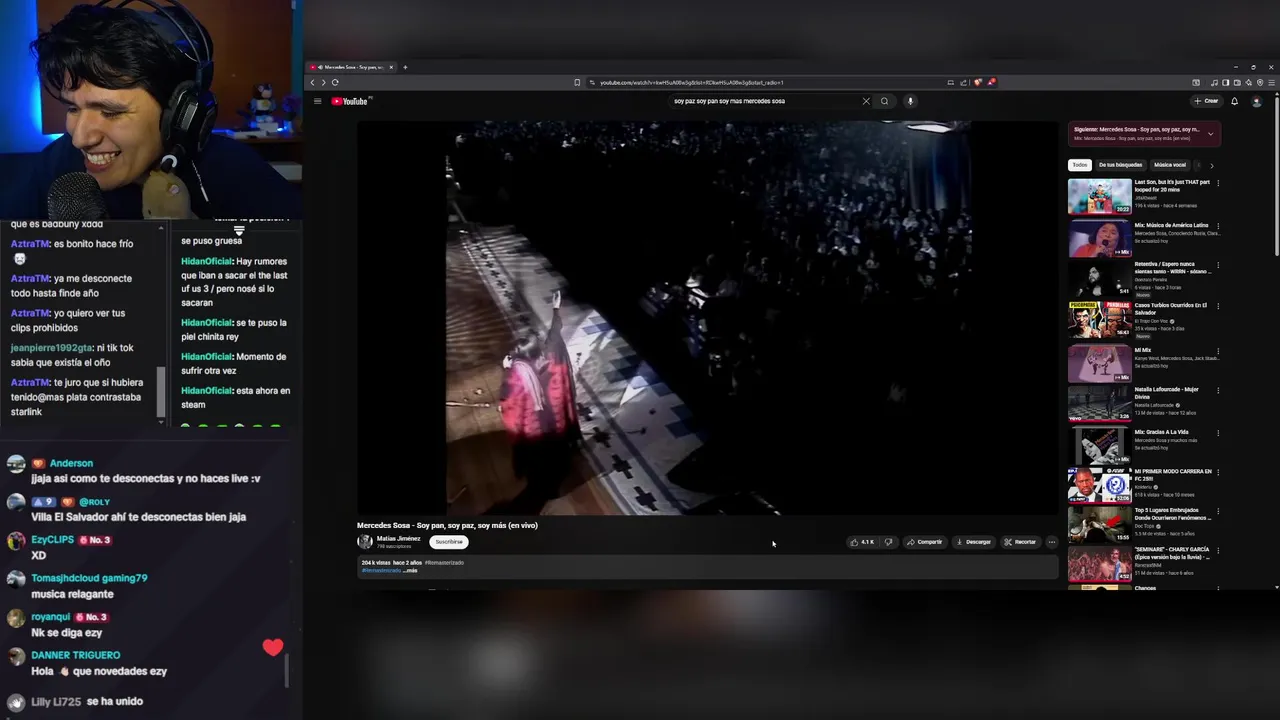This screenshot has width=1280, height=720.
Task: Open the Crear upload menu
Action: 1206,101
